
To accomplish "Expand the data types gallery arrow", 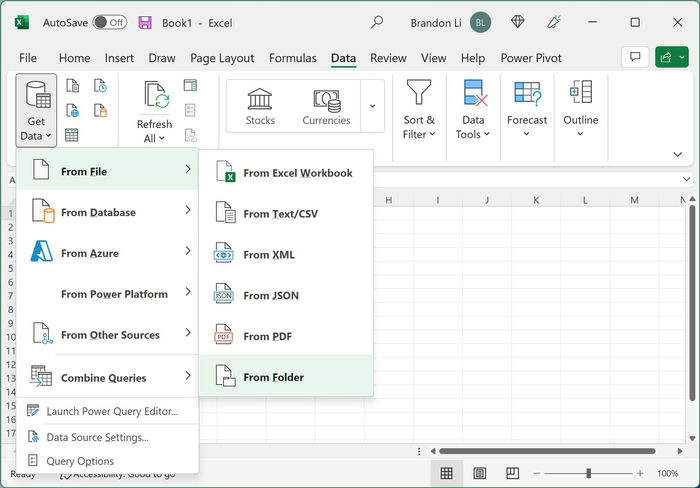I will tap(372, 106).
